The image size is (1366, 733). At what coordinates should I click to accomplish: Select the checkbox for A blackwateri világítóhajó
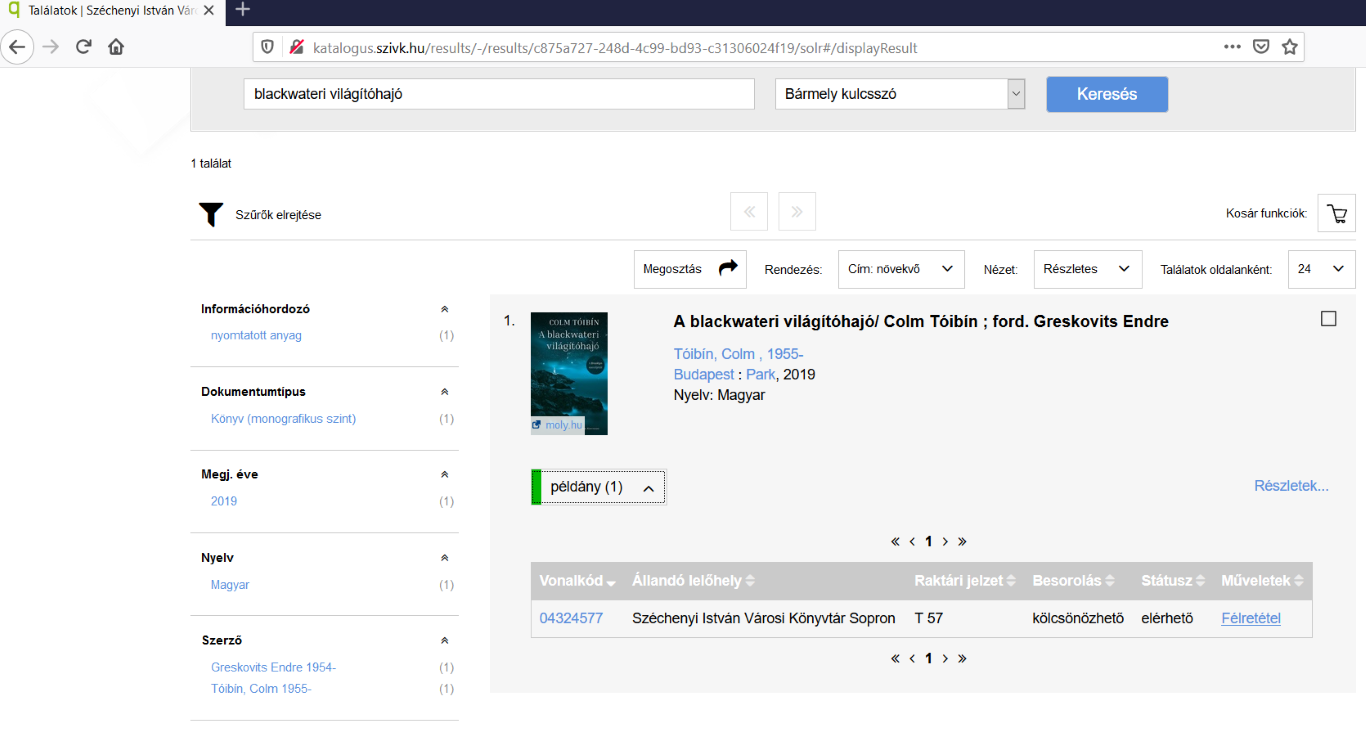(1329, 319)
